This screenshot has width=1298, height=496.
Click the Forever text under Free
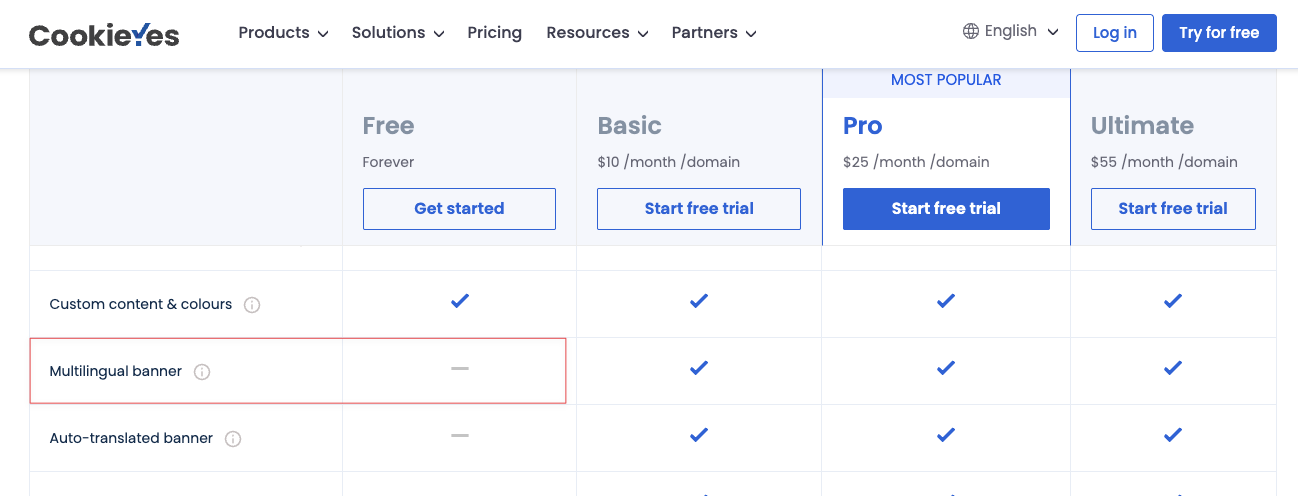[x=388, y=162]
